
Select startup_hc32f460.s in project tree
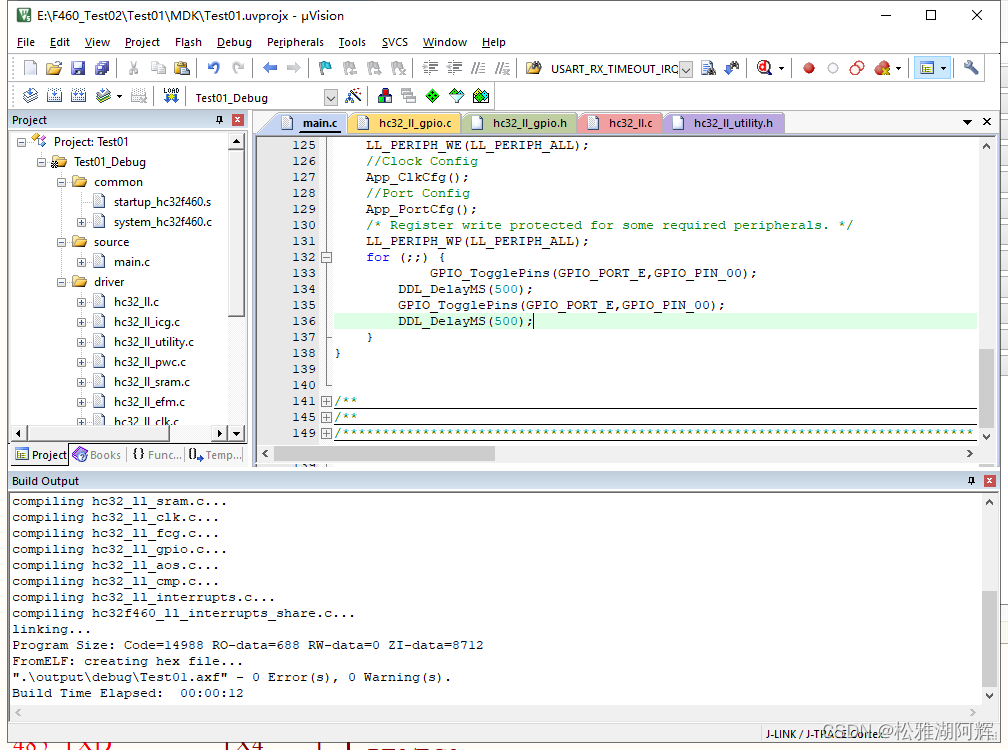coord(162,202)
